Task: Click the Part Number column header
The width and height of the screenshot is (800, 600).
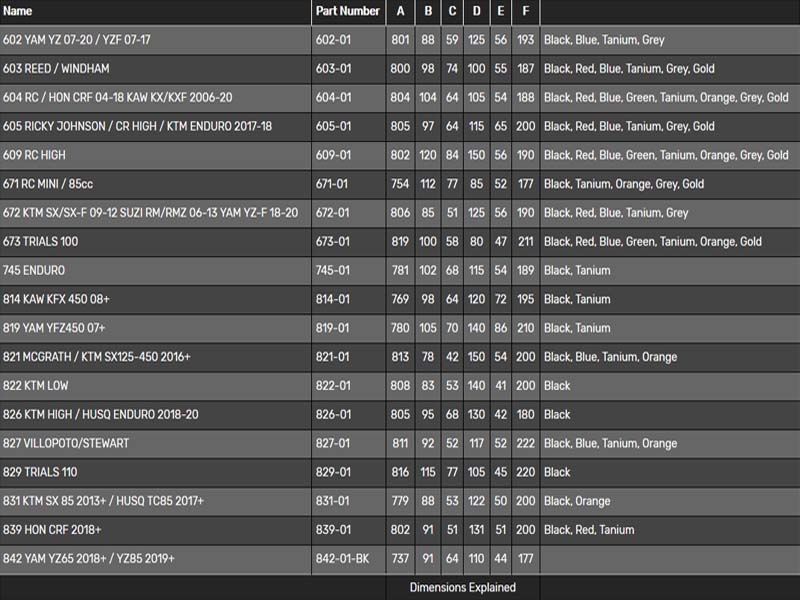Action: click(x=348, y=12)
